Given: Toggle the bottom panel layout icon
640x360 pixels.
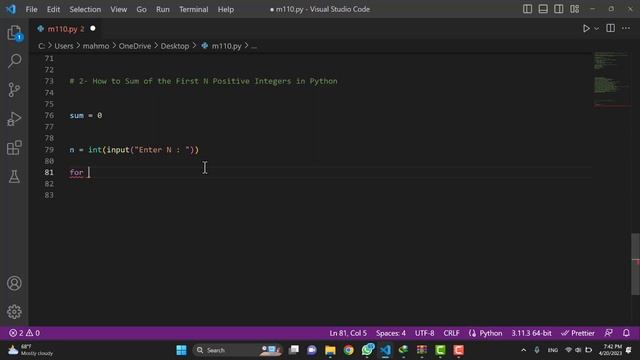Looking at the screenshot, I should [543, 9].
